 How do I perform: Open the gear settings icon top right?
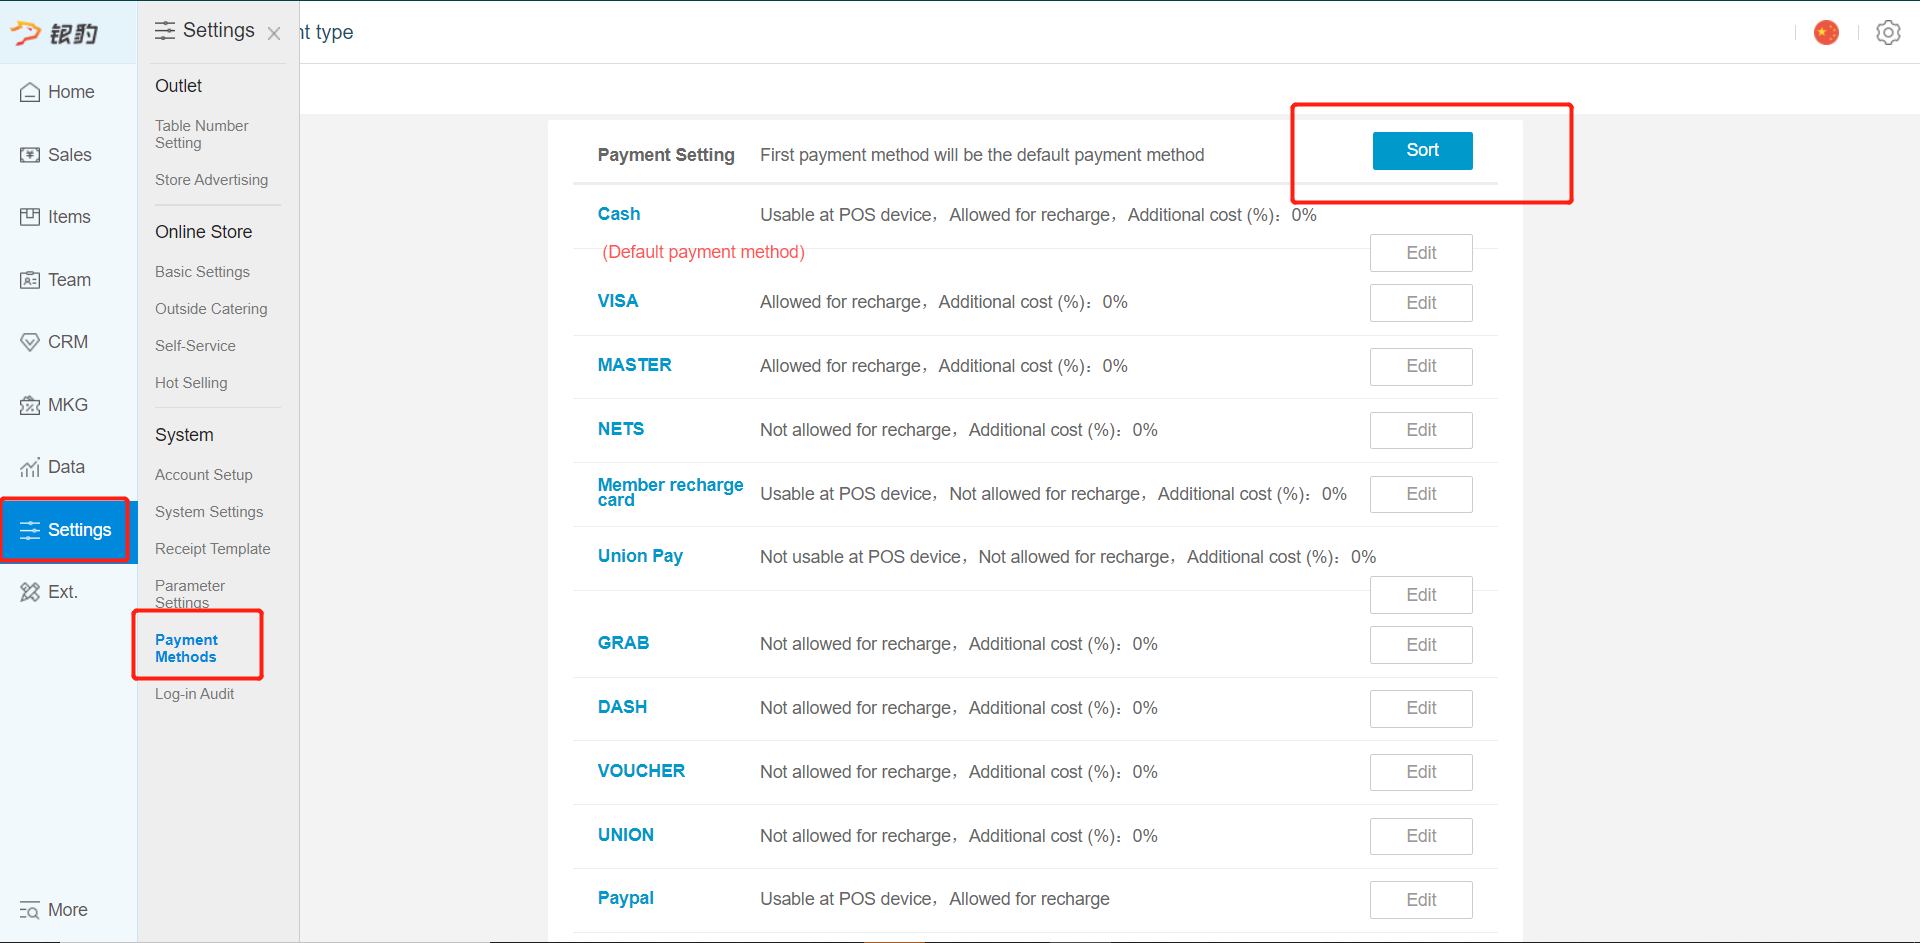click(x=1888, y=32)
